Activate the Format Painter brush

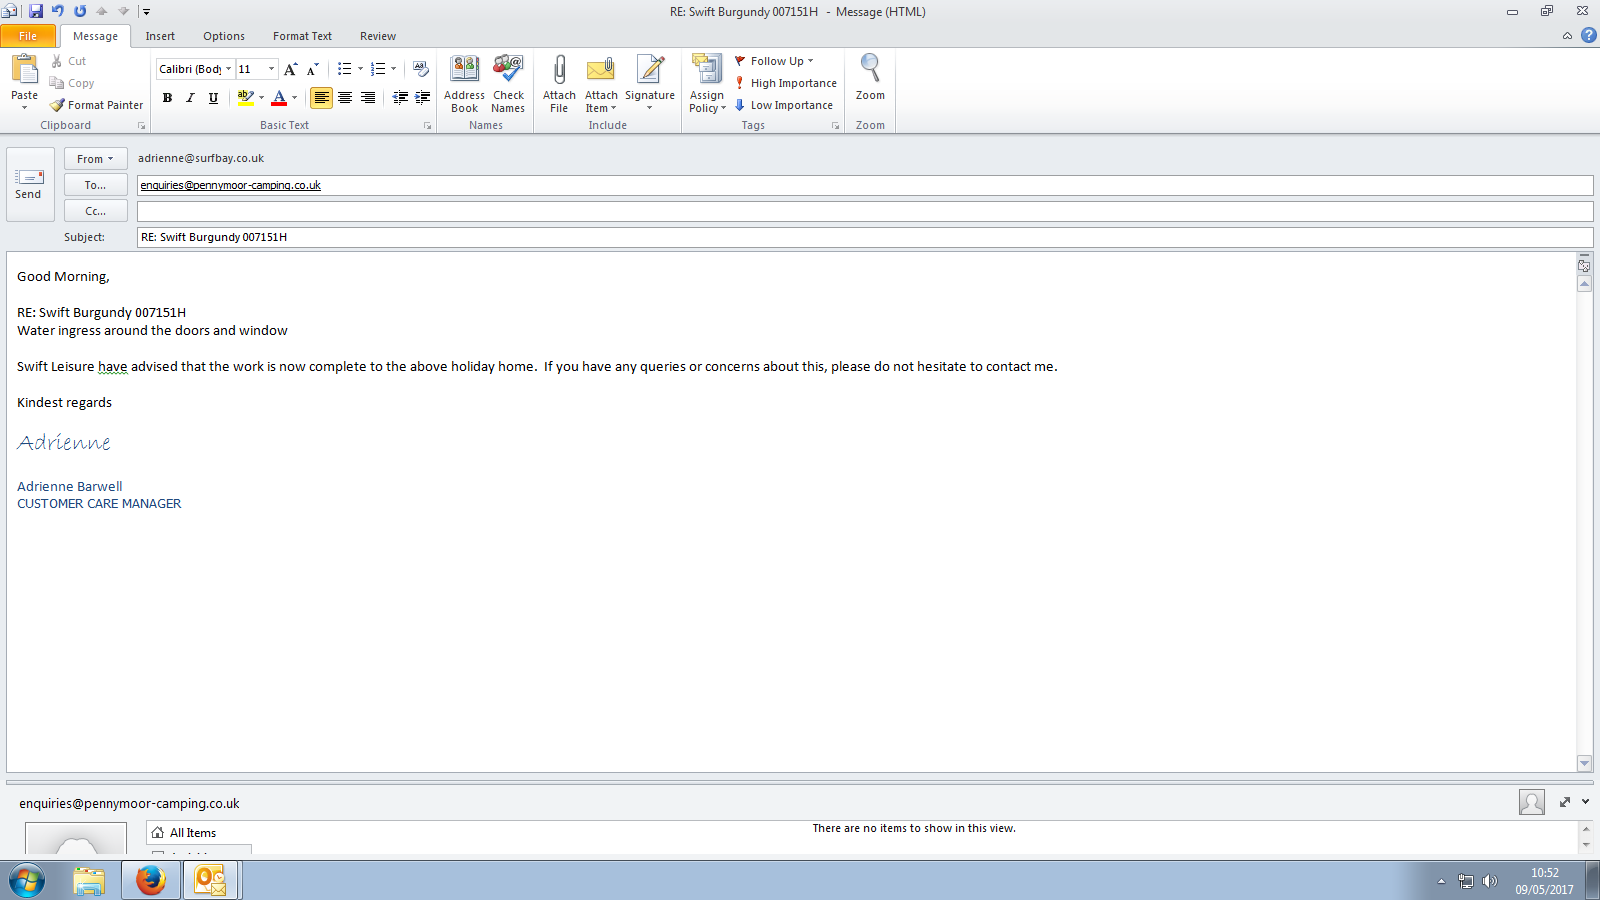[97, 105]
